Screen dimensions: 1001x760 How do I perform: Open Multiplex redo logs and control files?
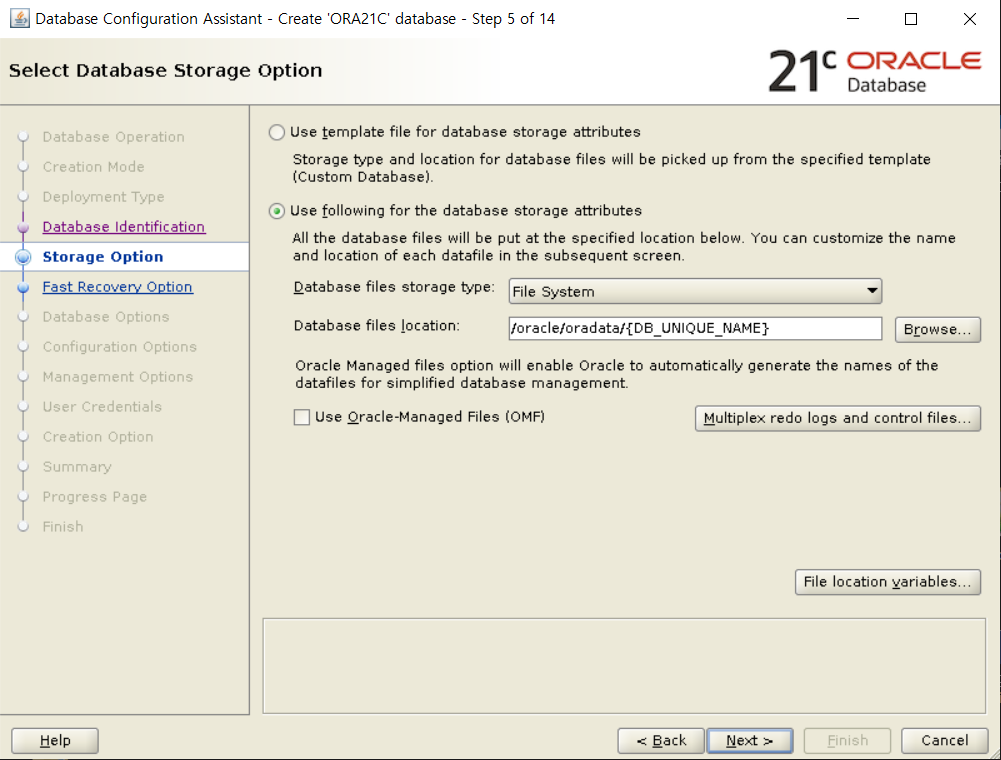tap(838, 418)
